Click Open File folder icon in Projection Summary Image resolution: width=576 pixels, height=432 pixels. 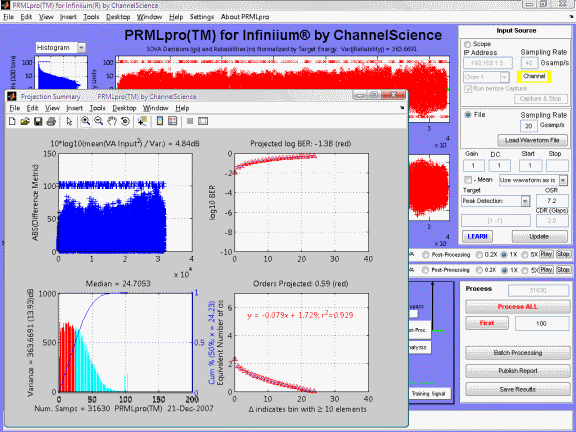pyautogui.click(x=25, y=121)
